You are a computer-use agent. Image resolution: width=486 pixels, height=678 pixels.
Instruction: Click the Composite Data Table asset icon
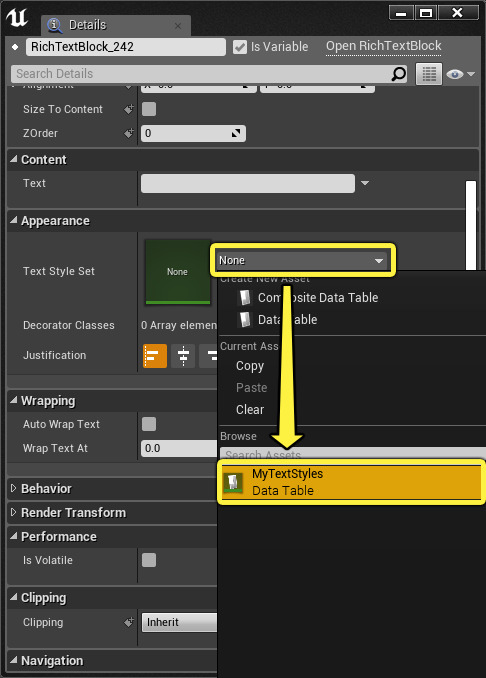click(x=245, y=297)
